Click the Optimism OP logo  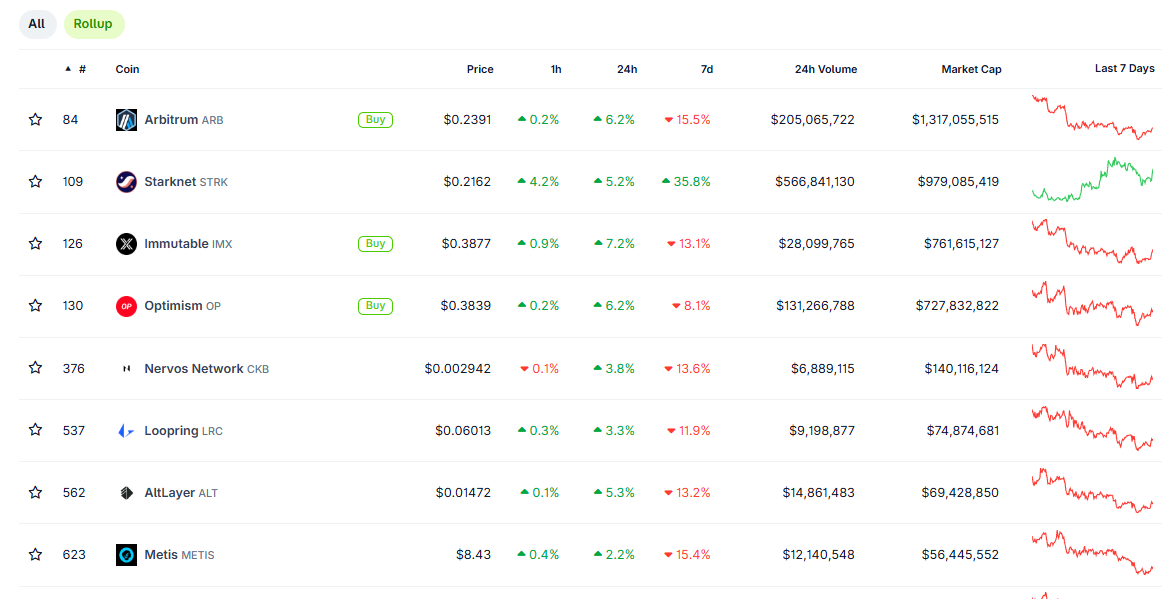coord(126,305)
